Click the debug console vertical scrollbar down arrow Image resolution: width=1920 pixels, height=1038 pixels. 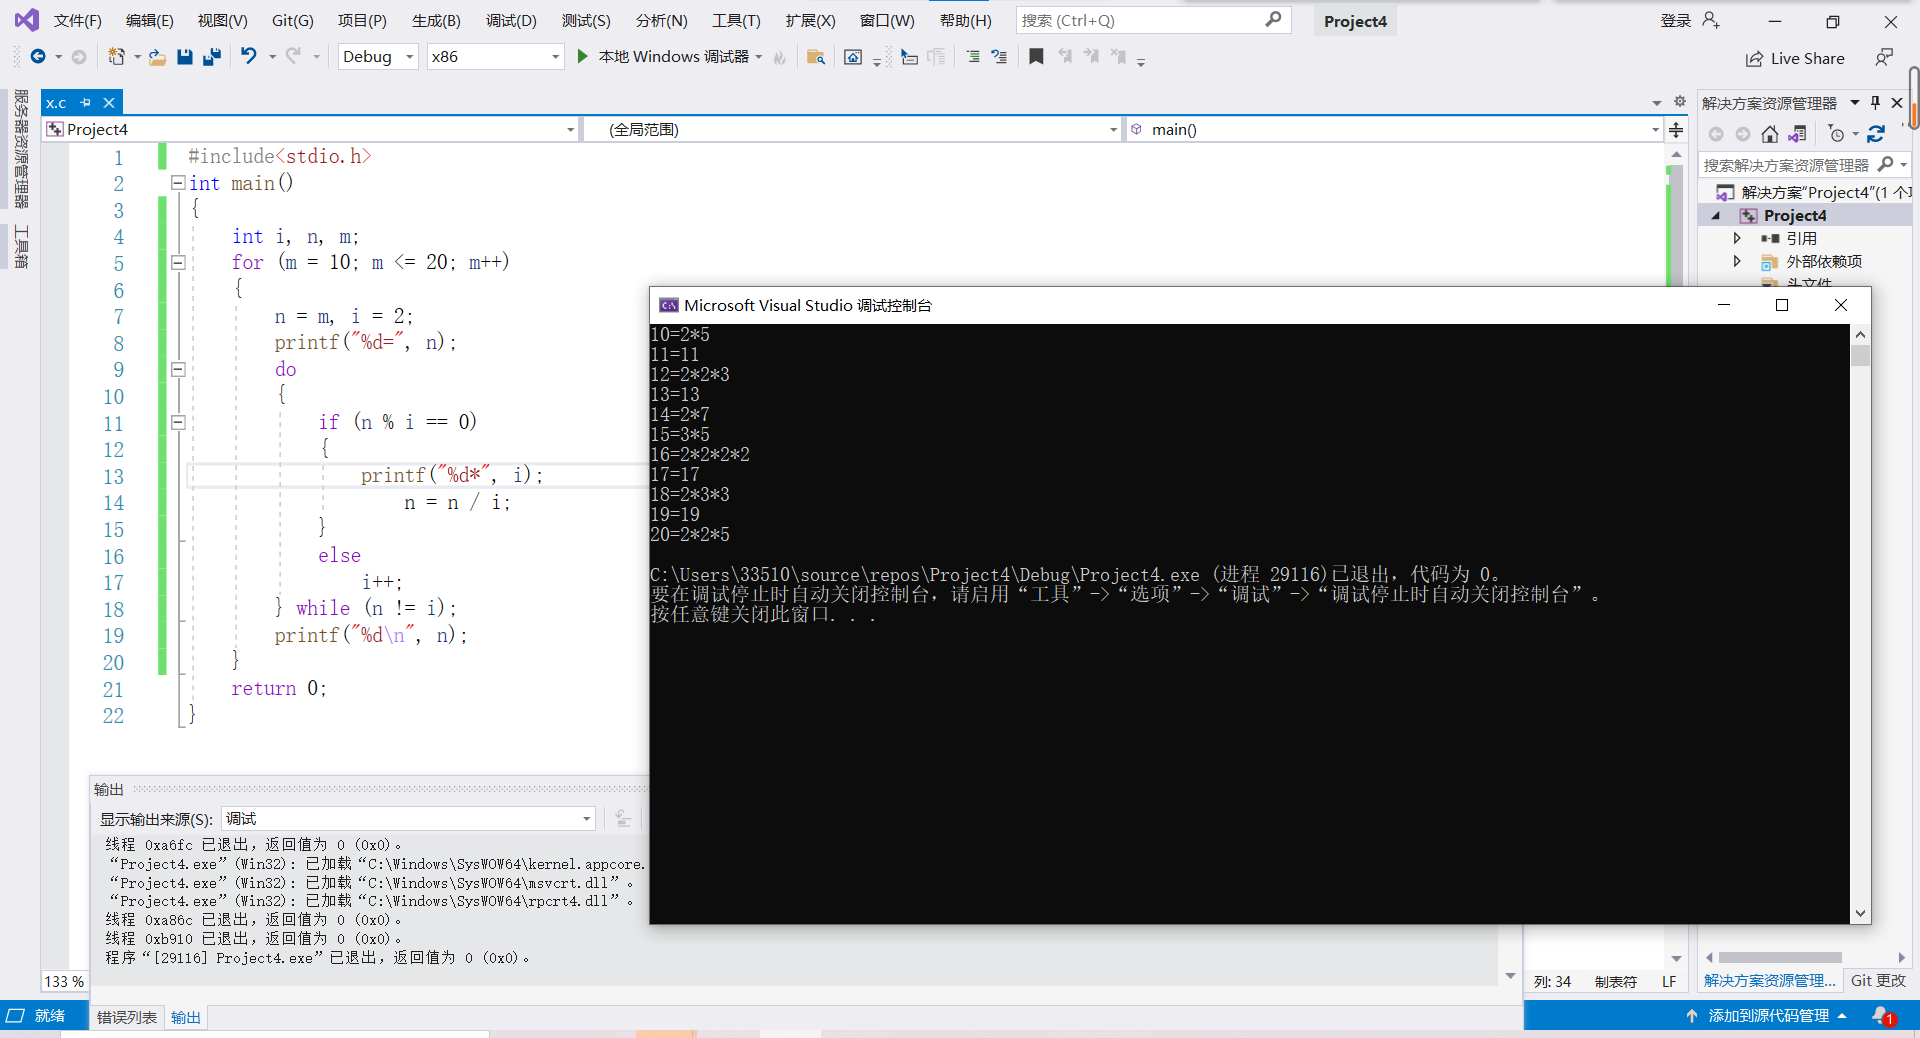click(x=1860, y=912)
